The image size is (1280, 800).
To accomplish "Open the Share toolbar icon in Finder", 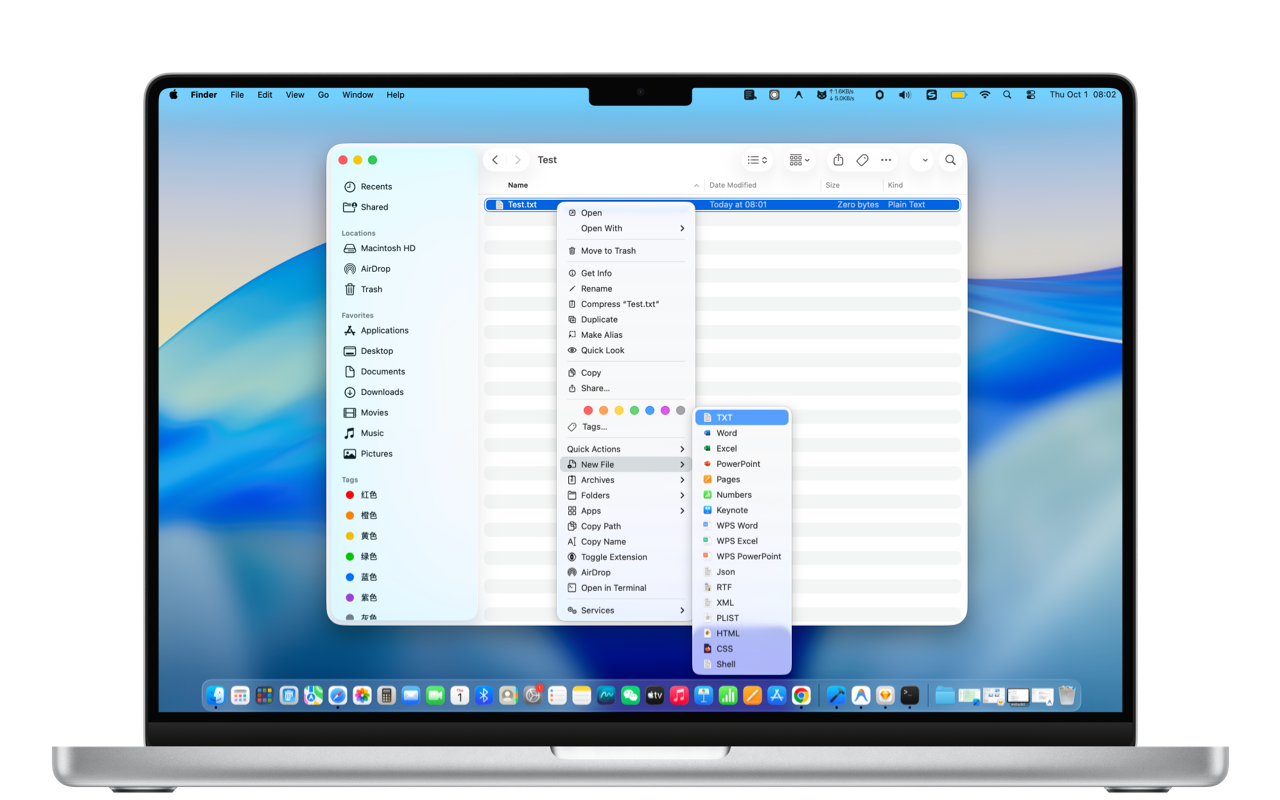I will coord(838,160).
